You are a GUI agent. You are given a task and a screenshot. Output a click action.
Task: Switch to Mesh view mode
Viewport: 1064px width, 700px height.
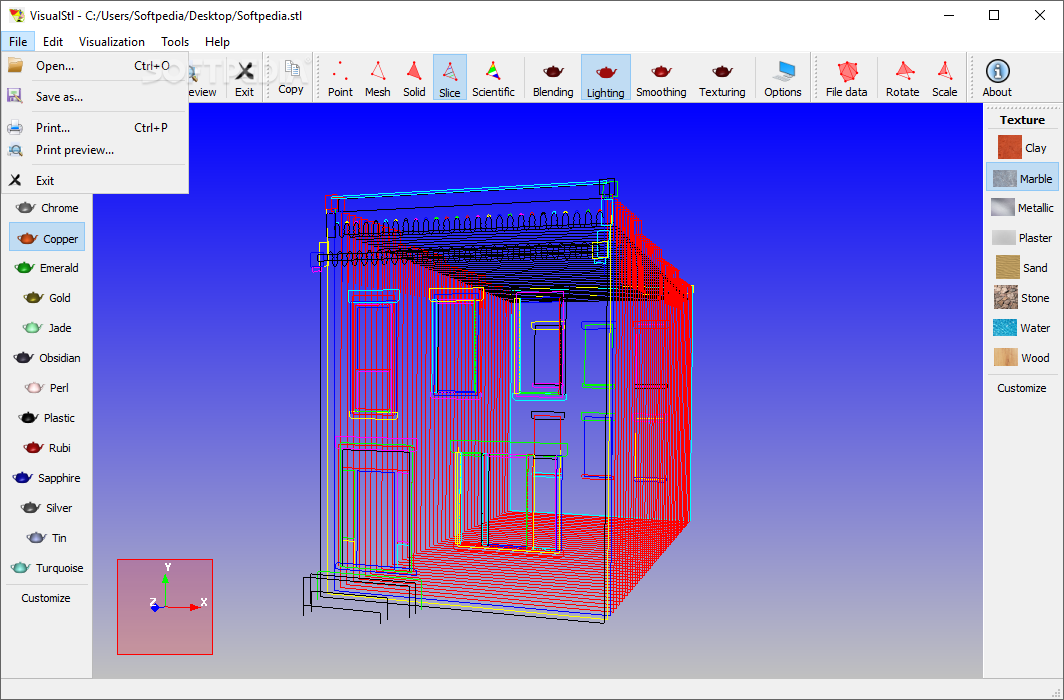377,78
